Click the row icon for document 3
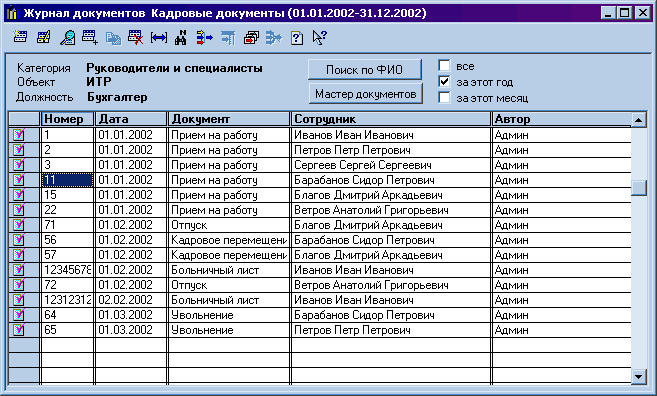 coord(19,165)
